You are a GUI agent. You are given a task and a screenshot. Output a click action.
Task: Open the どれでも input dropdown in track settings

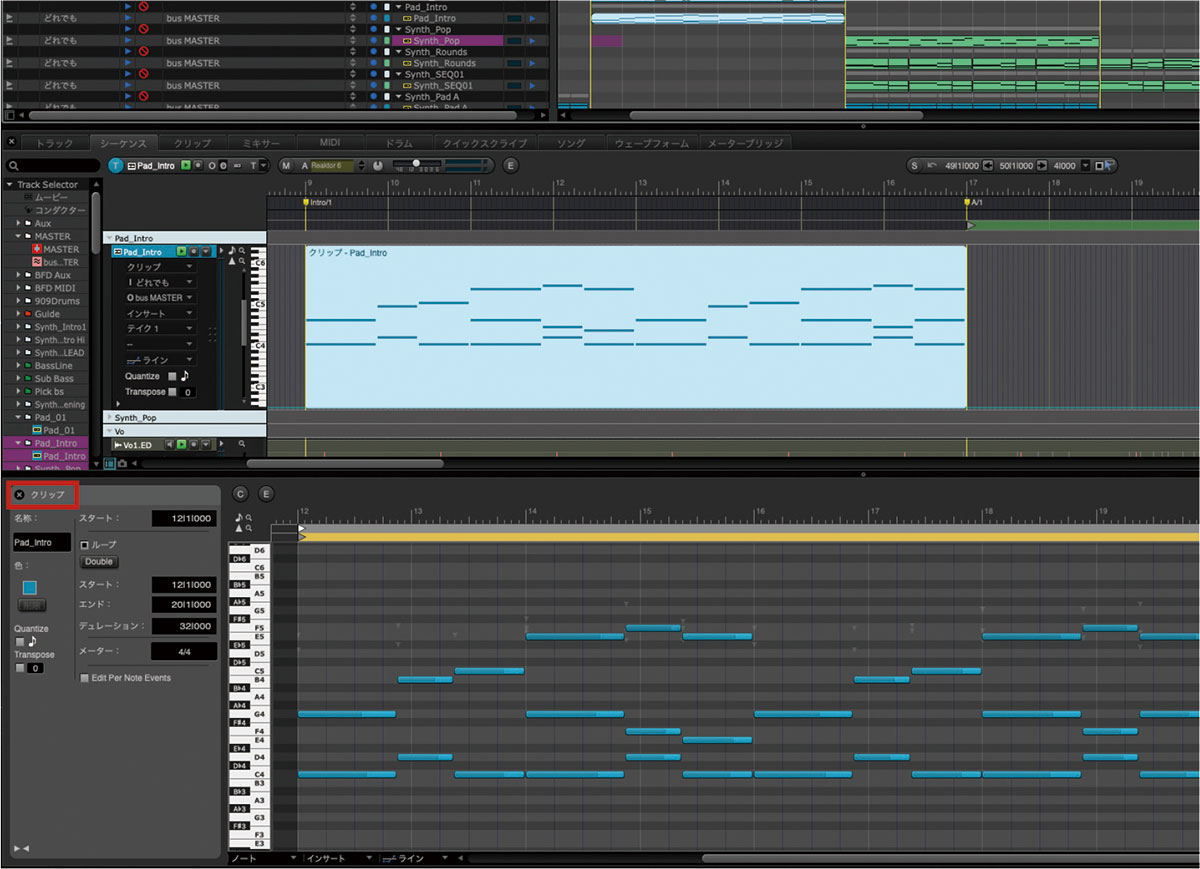click(159, 283)
